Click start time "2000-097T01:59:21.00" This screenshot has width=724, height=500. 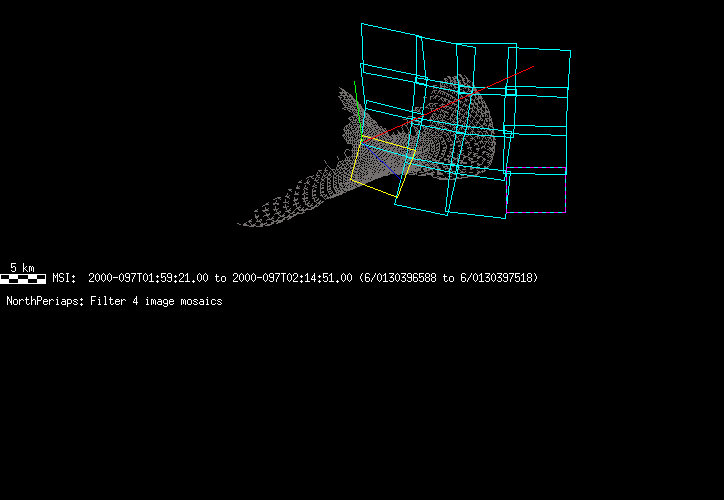coord(148,278)
